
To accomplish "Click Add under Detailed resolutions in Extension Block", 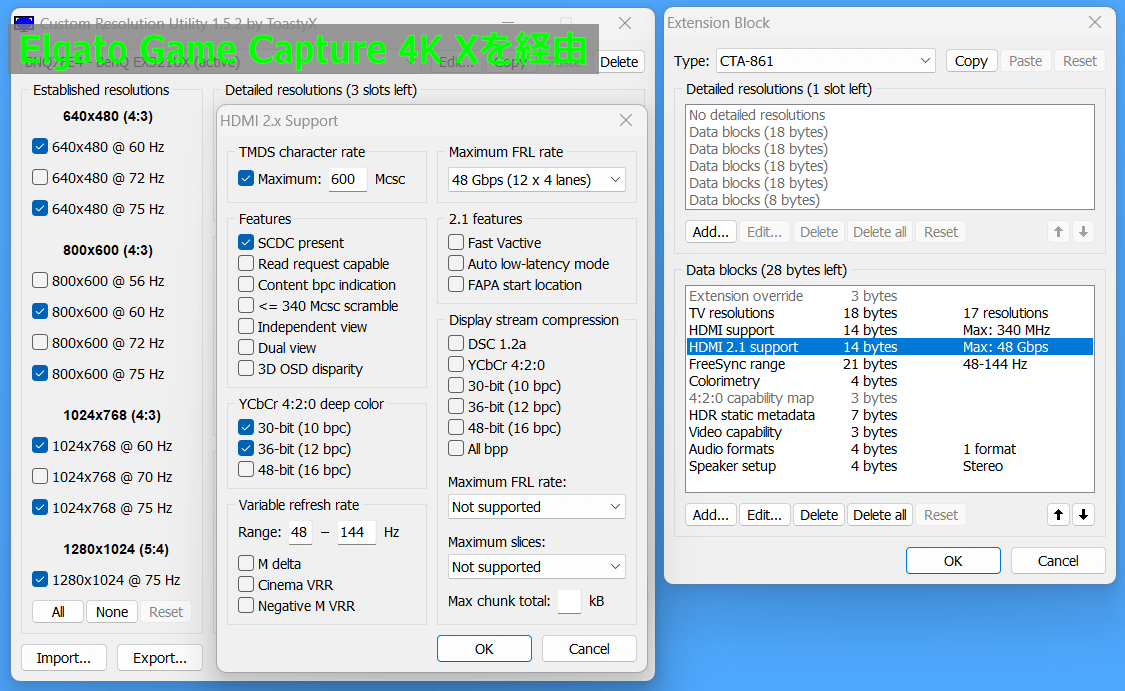I will point(710,232).
